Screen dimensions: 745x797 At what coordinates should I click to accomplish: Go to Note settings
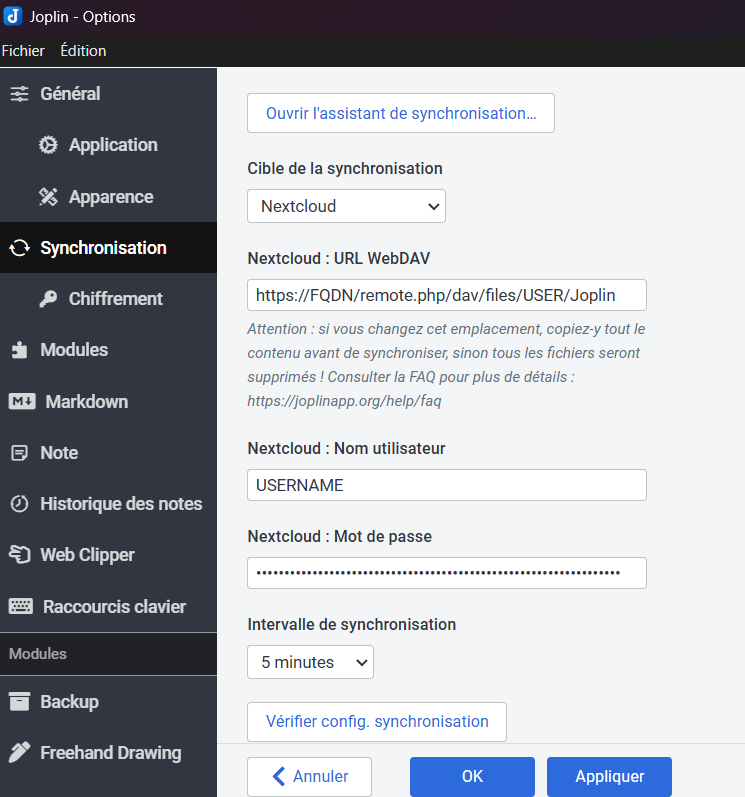click(108, 452)
